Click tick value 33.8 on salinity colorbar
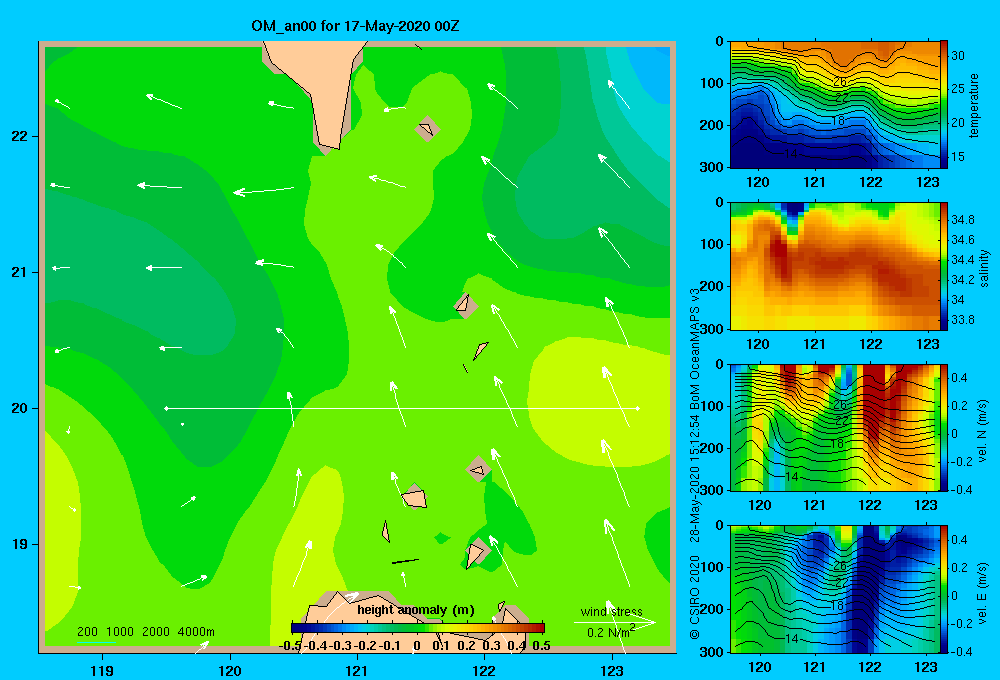This screenshot has width=1000, height=680. click(x=963, y=320)
